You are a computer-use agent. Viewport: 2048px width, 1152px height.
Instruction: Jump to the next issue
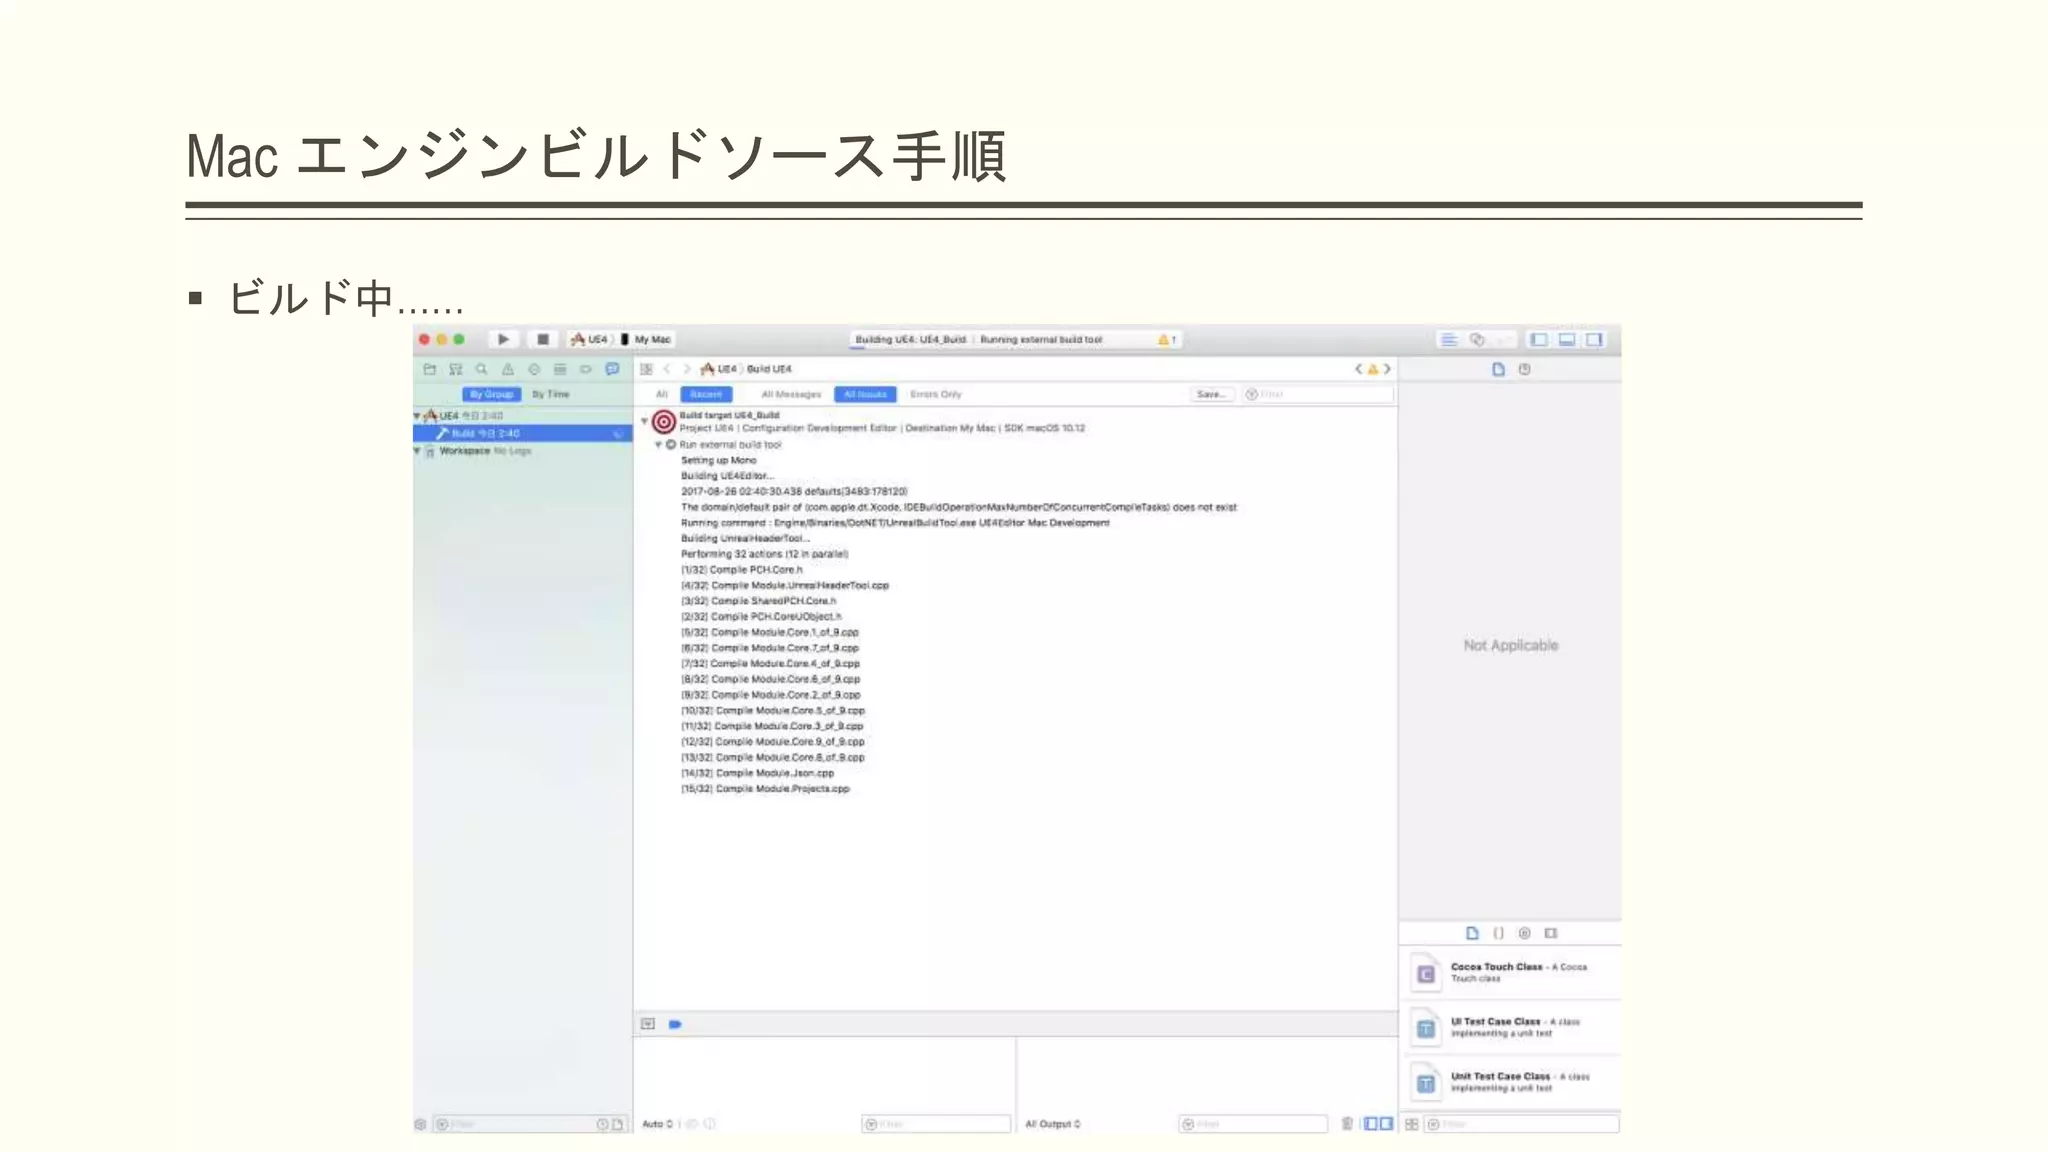point(1387,369)
